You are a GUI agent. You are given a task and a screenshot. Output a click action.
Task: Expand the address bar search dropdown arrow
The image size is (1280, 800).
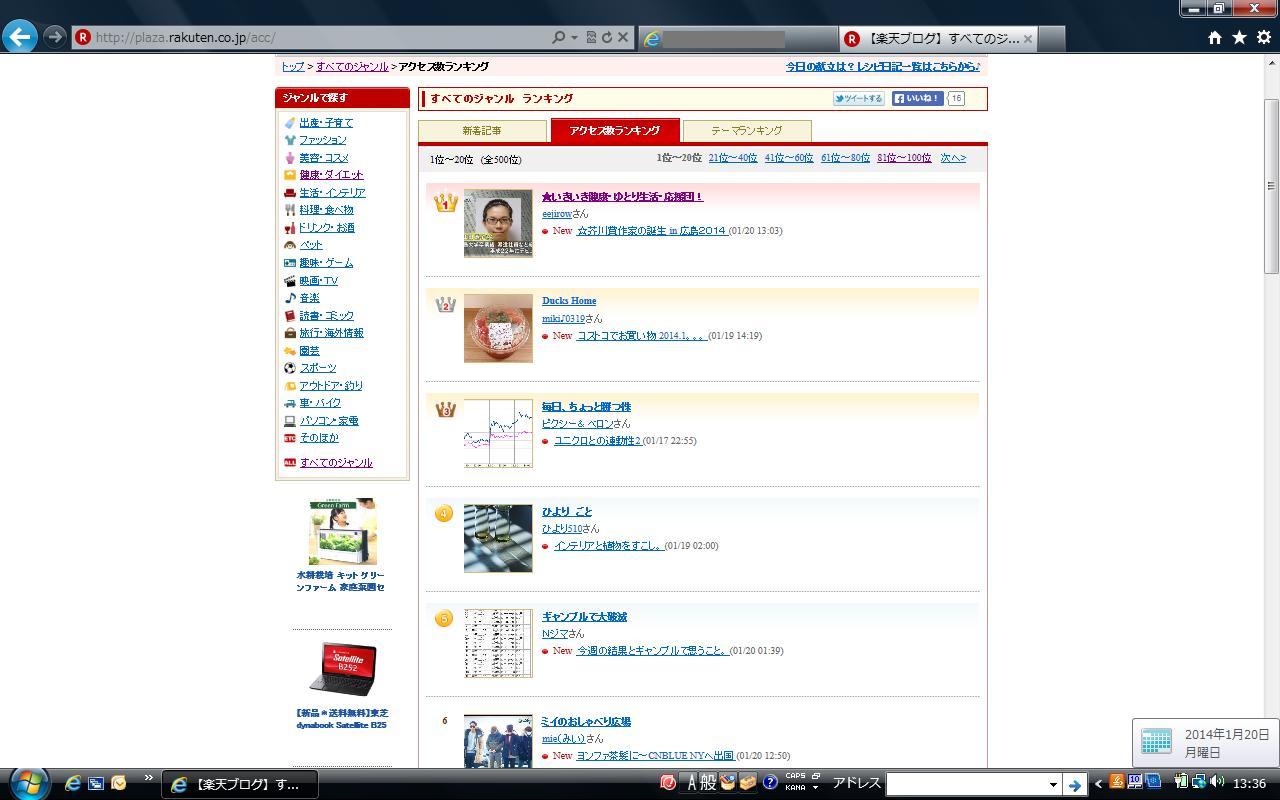coord(574,38)
